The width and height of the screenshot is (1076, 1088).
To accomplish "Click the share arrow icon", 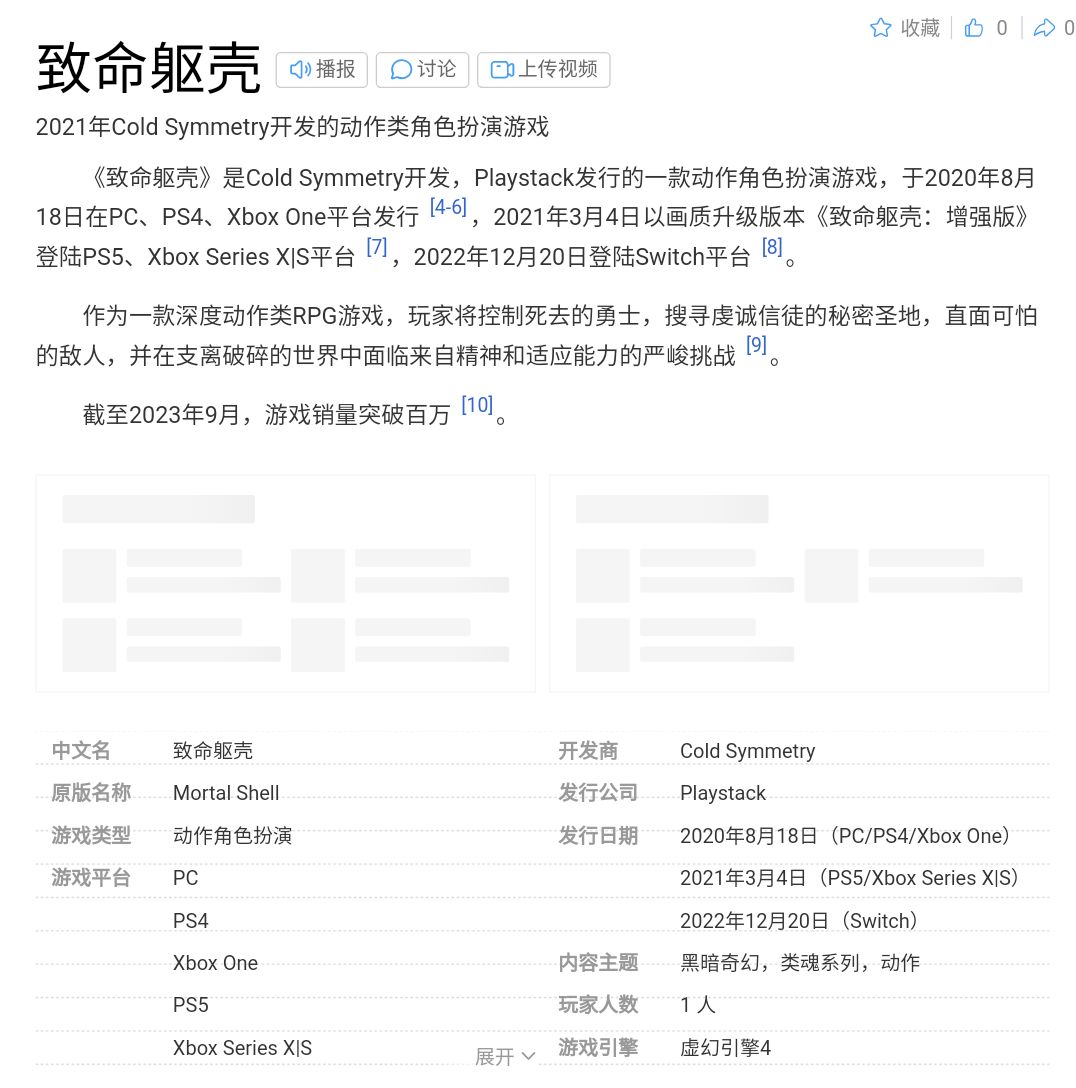I will pyautogui.click(x=1043, y=28).
